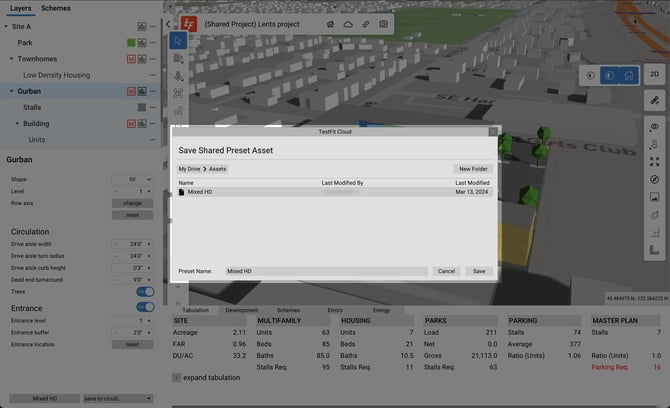
Task: Click the link share icon
Action: point(366,24)
